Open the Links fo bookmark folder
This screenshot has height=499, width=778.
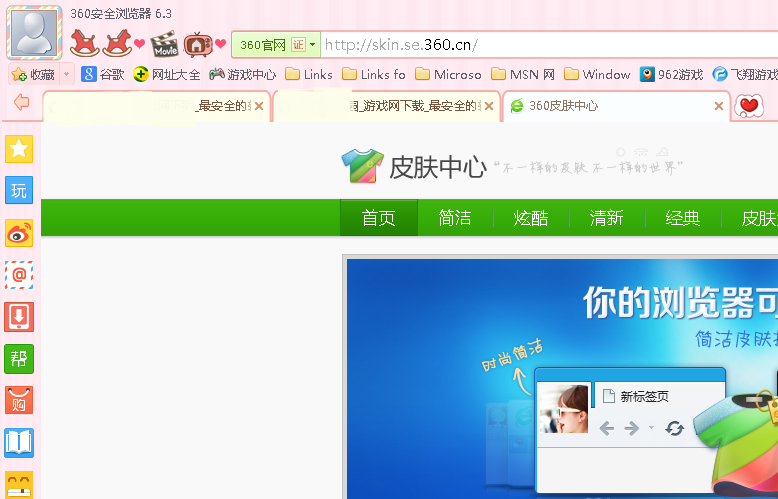(374, 74)
